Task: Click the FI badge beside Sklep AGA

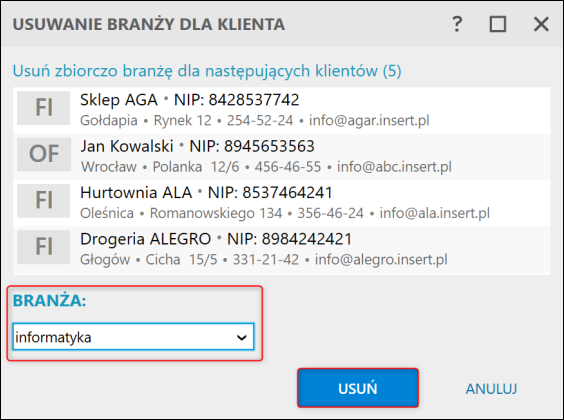Action: (44, 108)
